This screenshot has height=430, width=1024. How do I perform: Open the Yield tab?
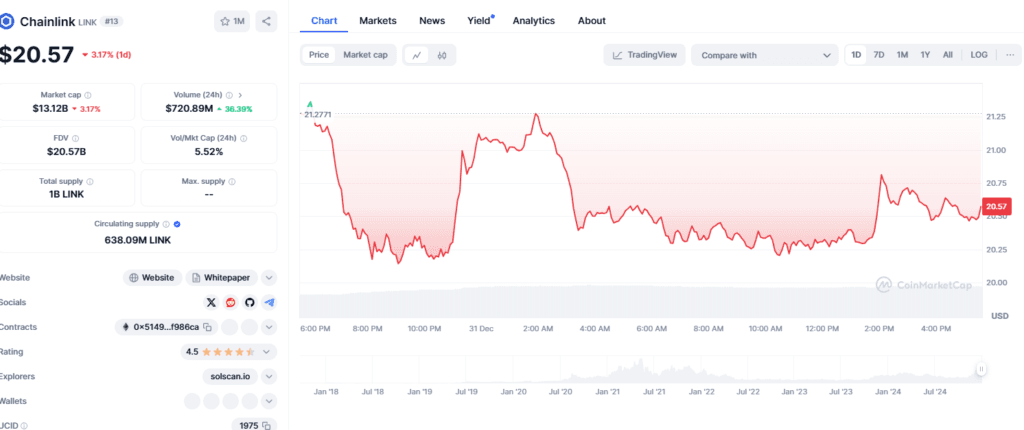click(x=479, y=20)
